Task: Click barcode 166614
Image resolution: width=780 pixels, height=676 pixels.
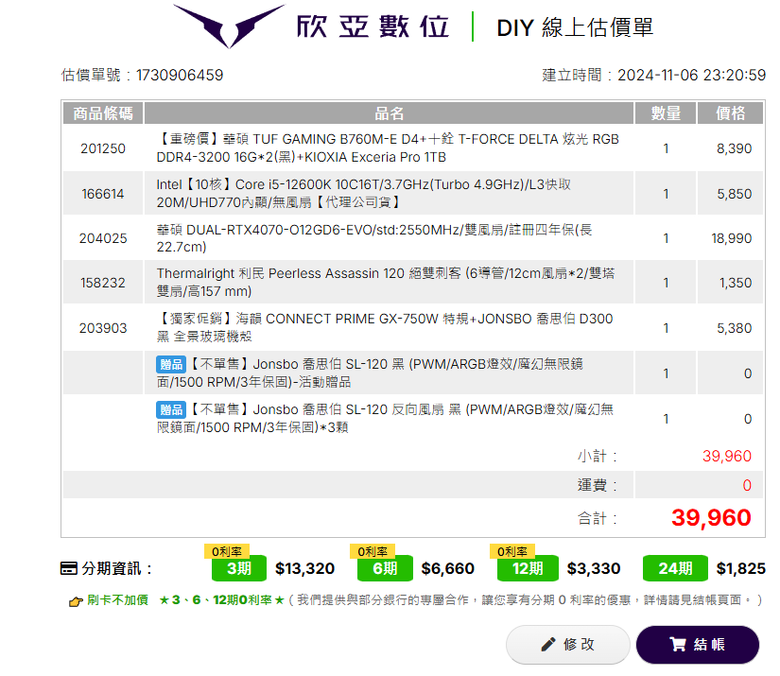Action: 103,193
